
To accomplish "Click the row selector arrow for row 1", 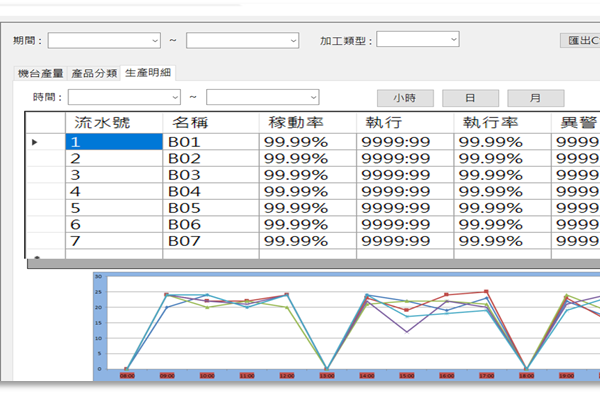I will 34,142.
